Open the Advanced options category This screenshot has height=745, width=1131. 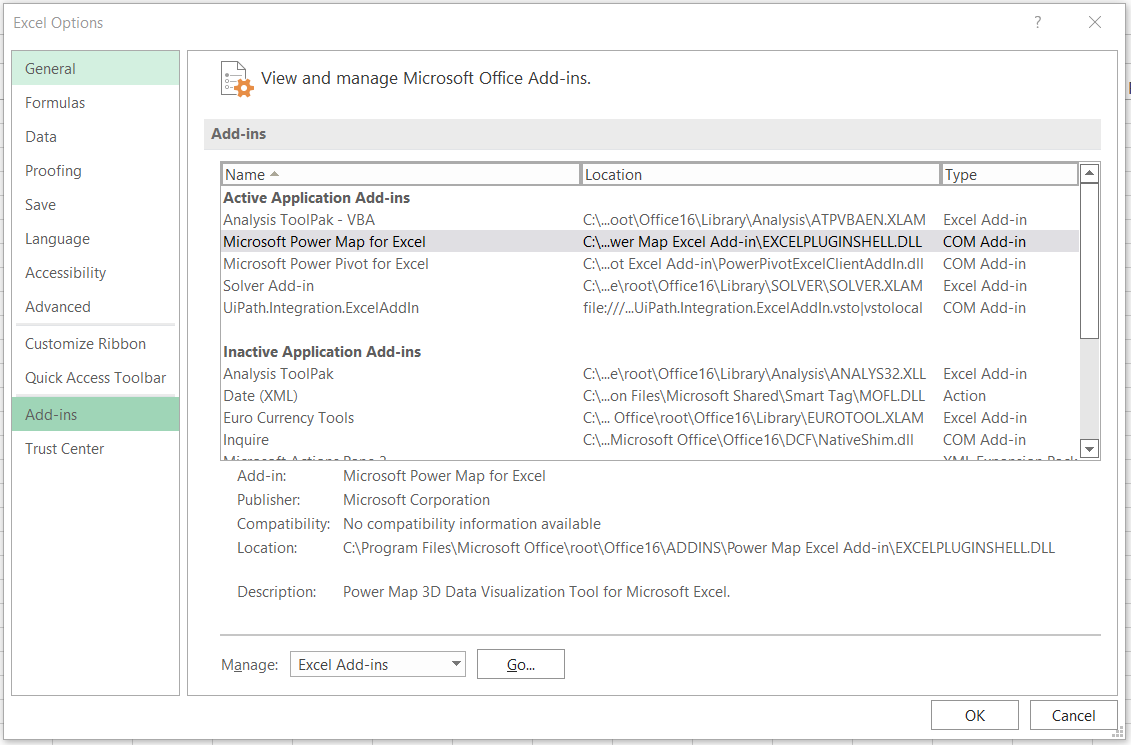(x=57, y=307)
